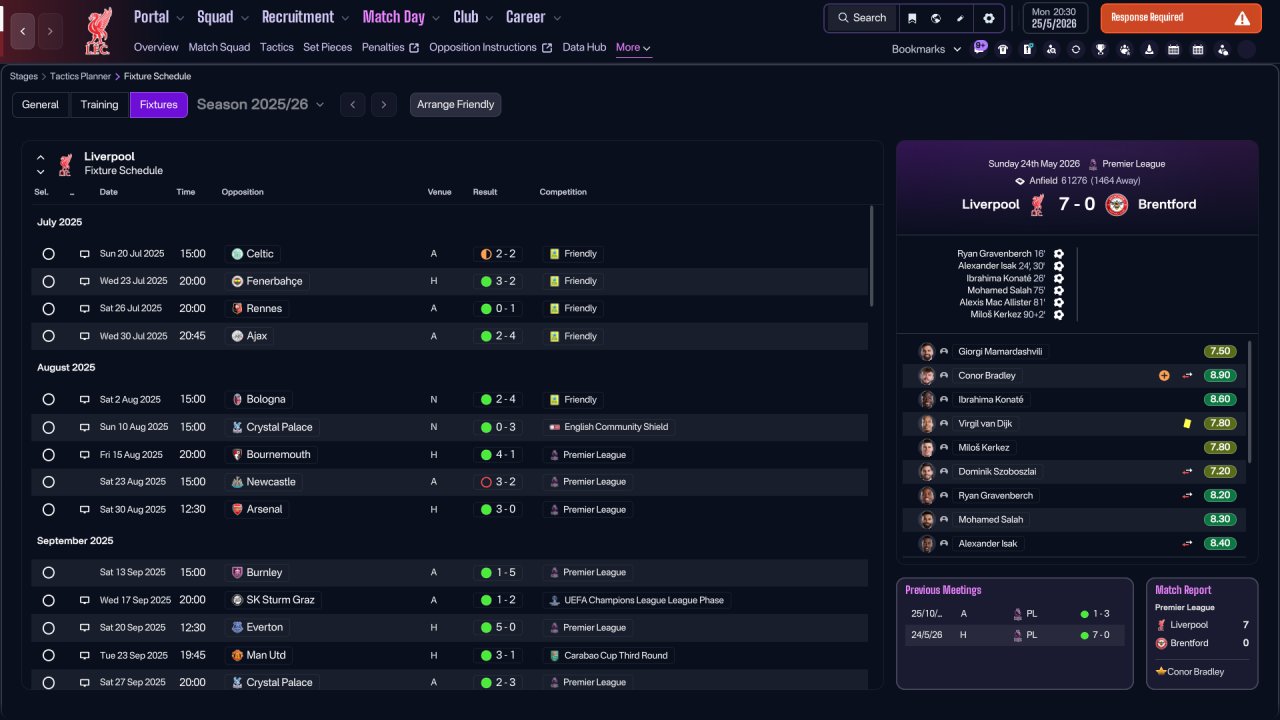Click the Response Required button
The width and height of the screenshot is (1280, 720).
(x=1181, y=18)
